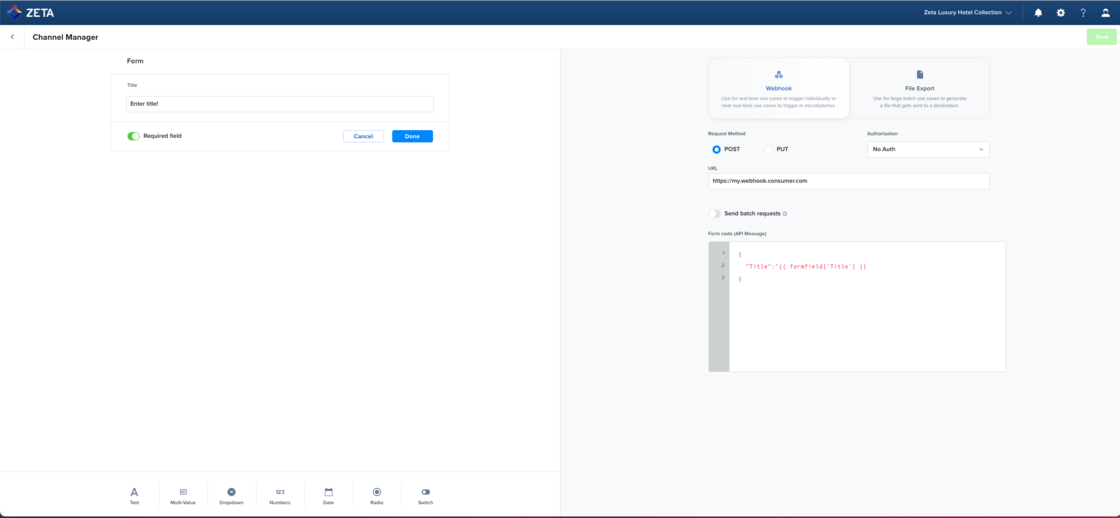1120x518 pixels.
Task: Select the POST request method
Action: (716, 149)
